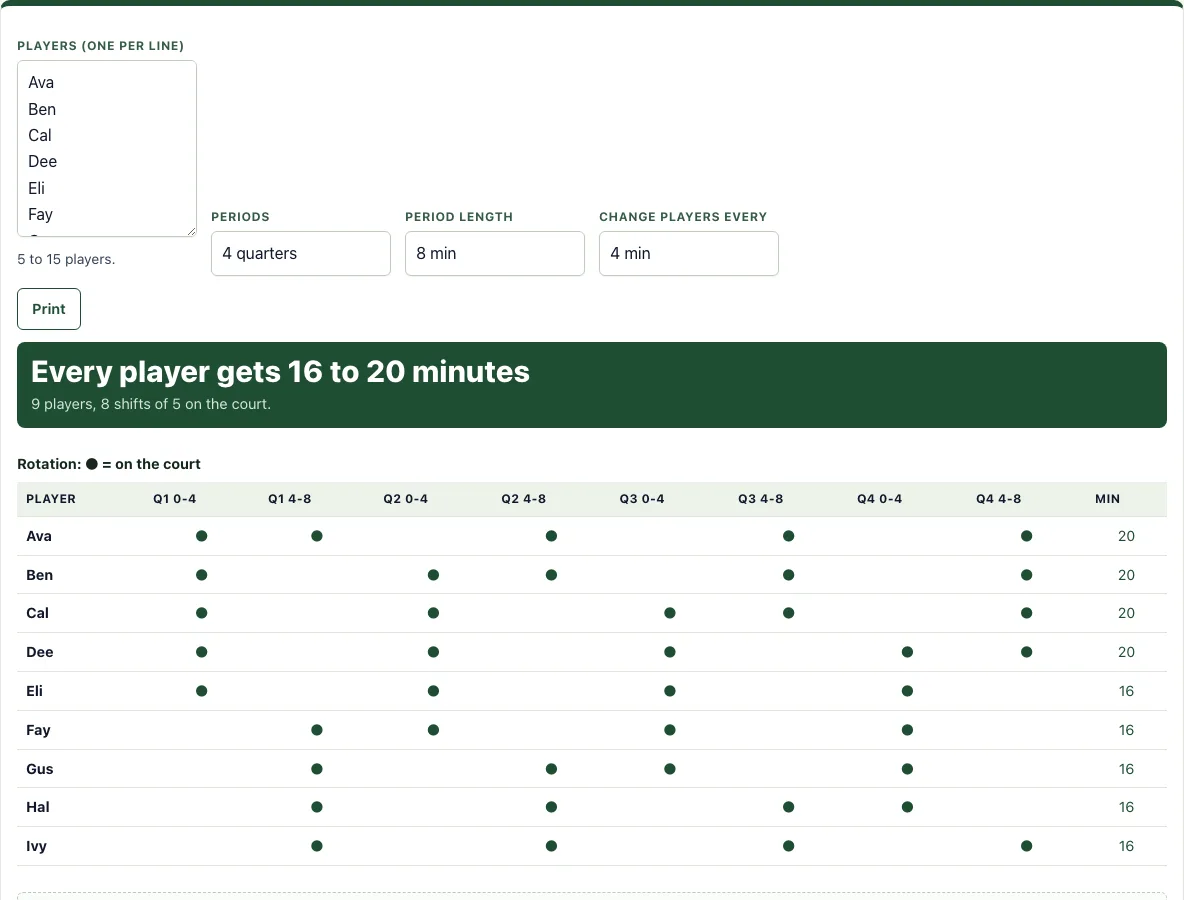Click Hal's on-court dot for Q1 4-8
This screenshot has width=1184, height=900.
click(317, 807)
